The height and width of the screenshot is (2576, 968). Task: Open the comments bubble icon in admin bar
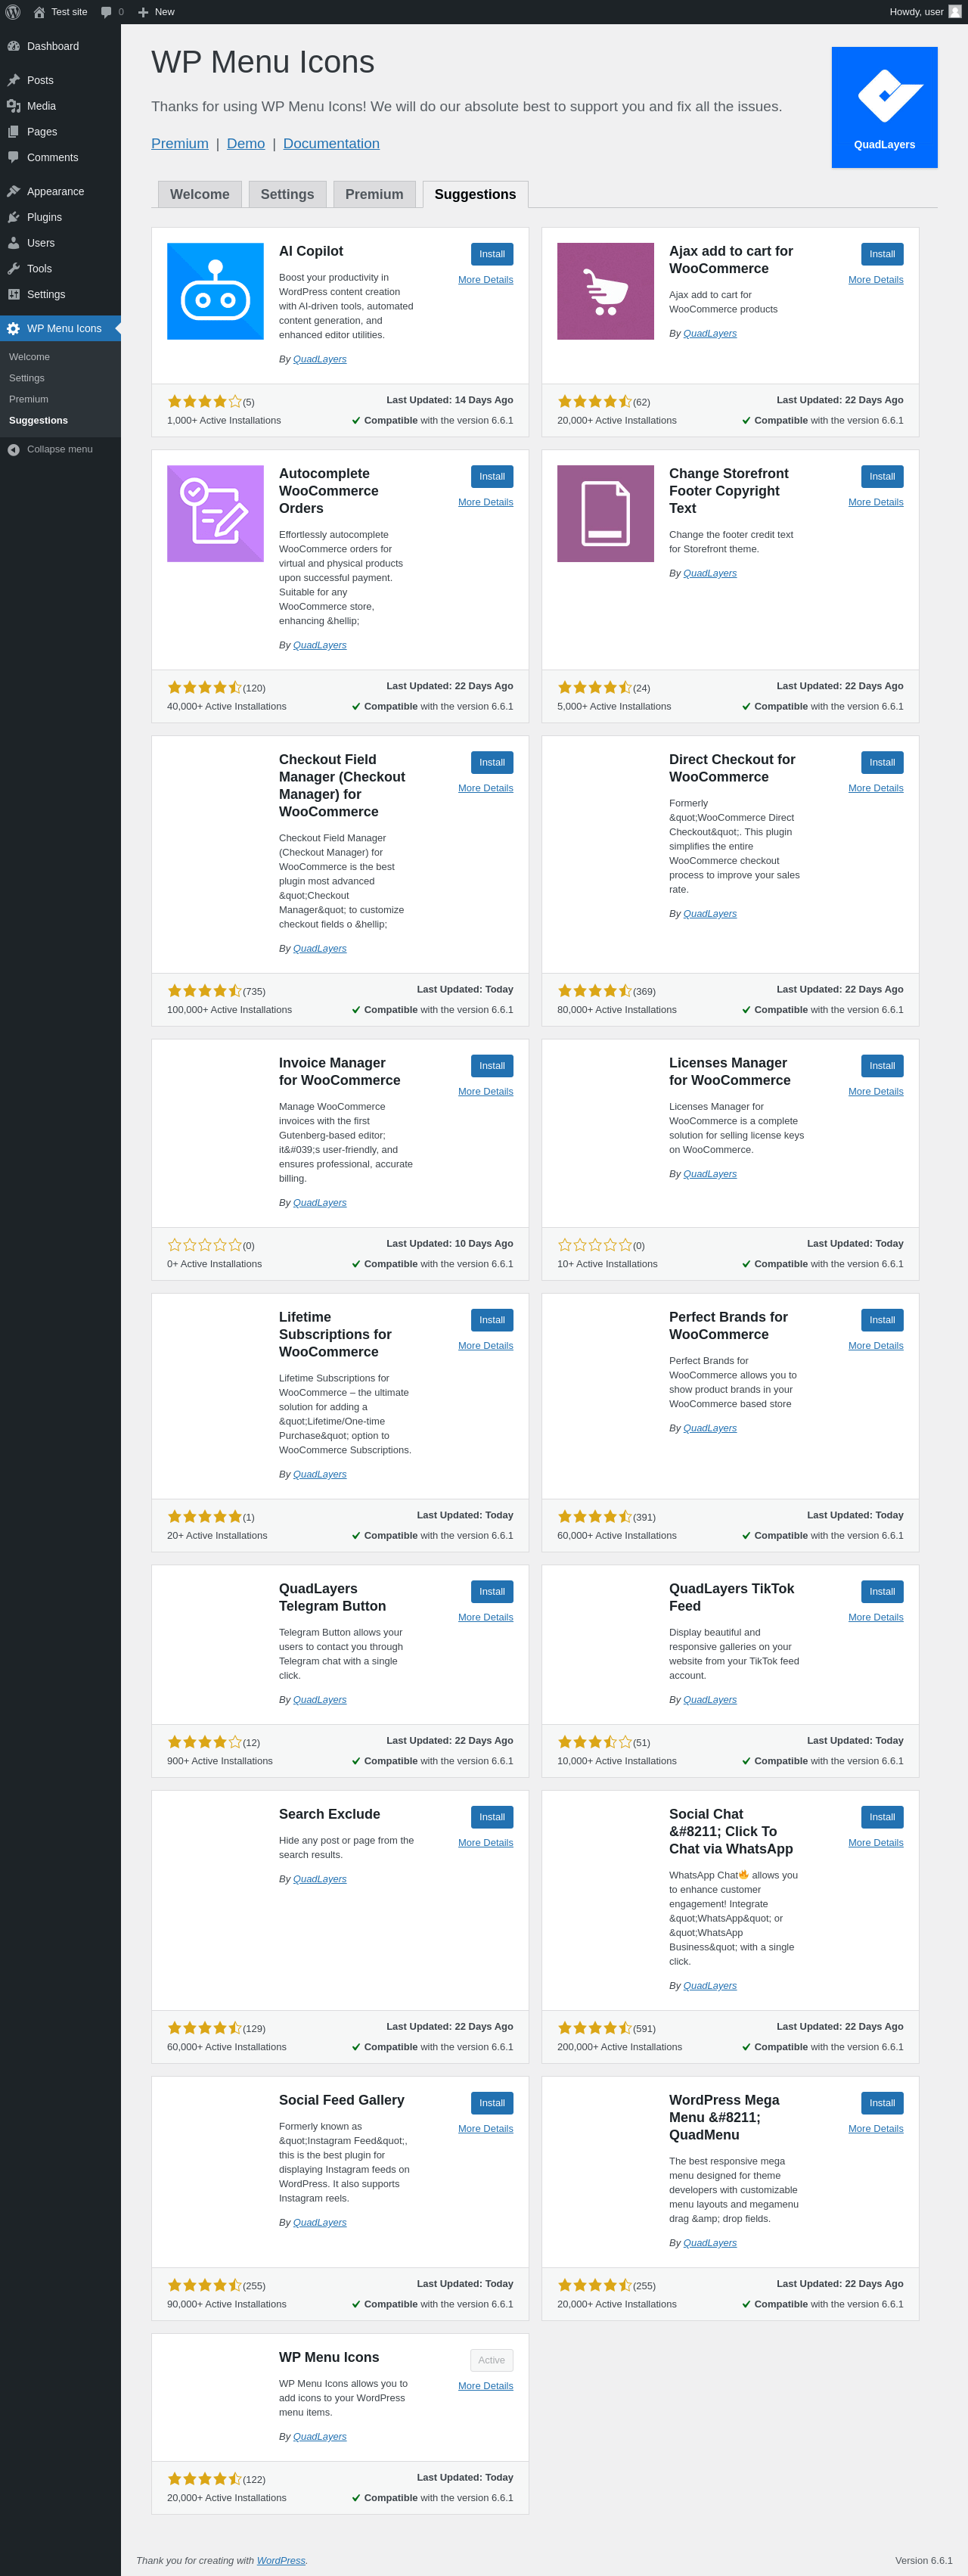pyautogui.click(x=106, y=12)
